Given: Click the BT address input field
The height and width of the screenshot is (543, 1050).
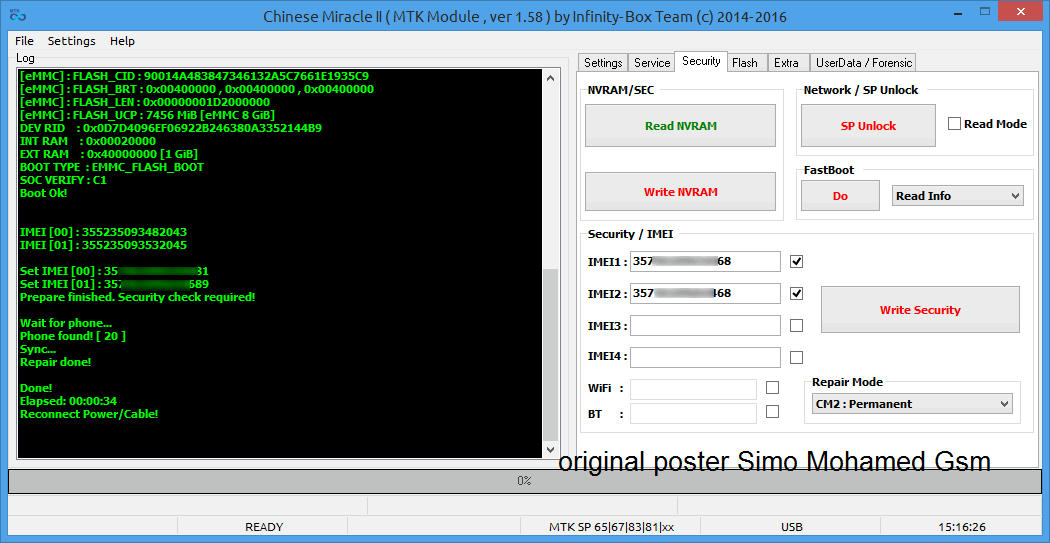Looking at the screenshot, I should tap(693, 413).
